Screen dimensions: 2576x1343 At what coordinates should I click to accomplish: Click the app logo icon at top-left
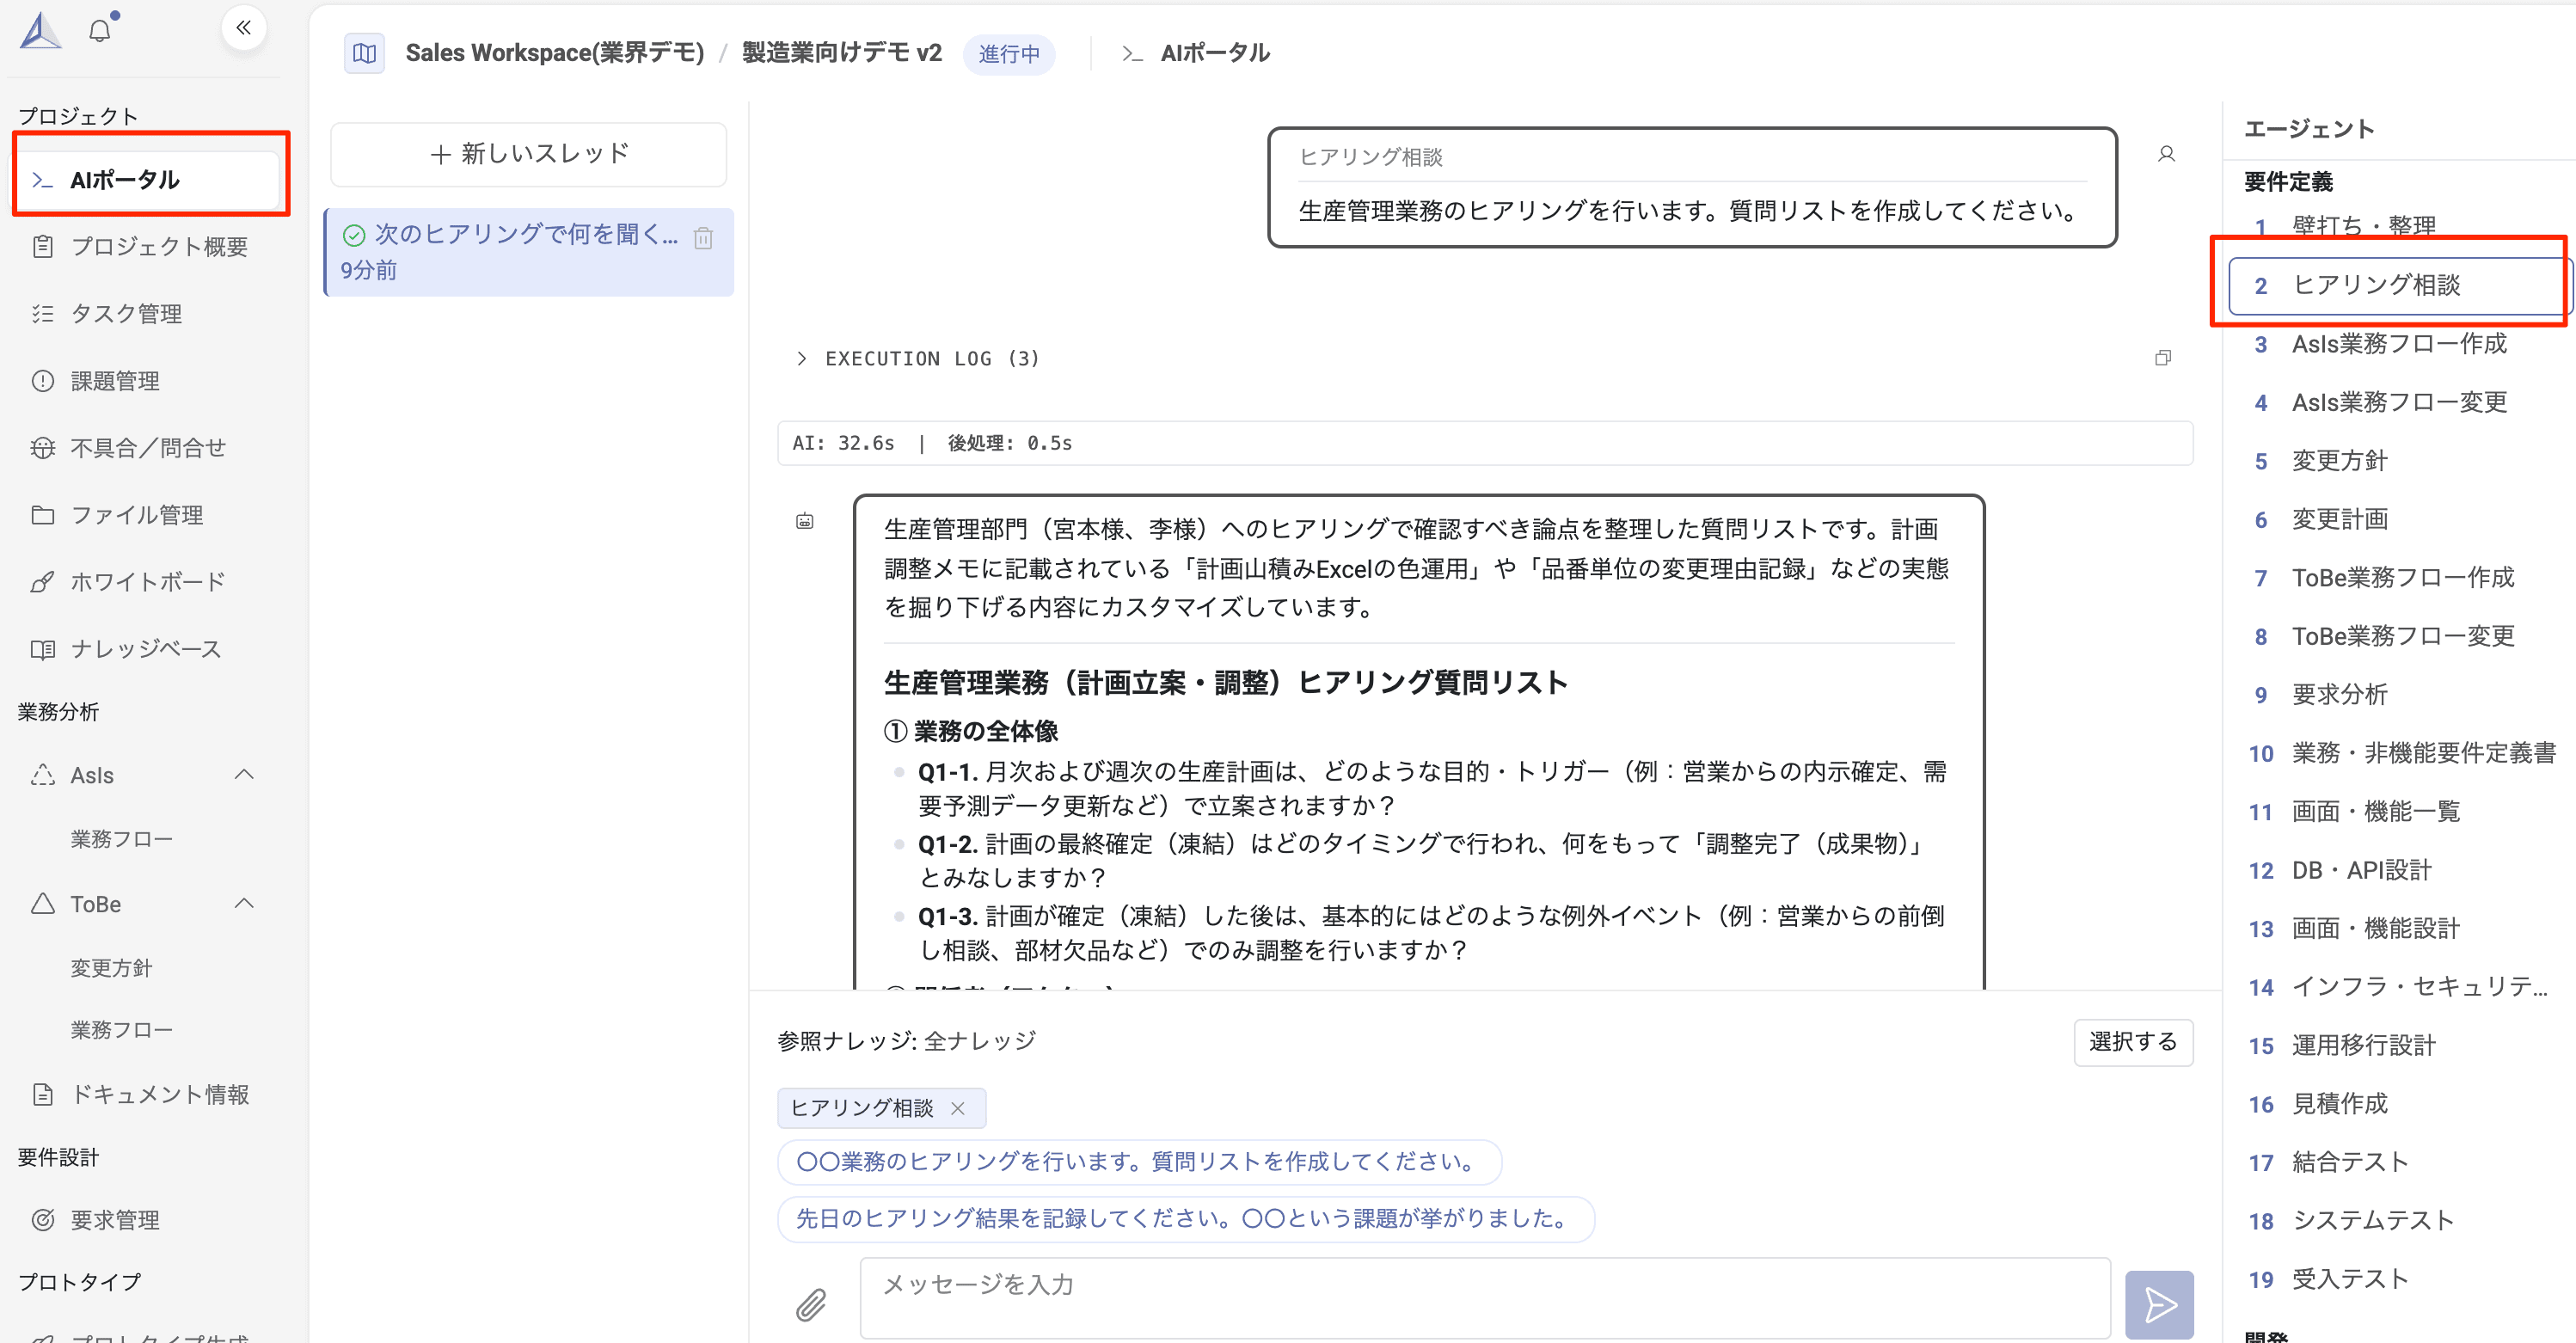point(40,30)
